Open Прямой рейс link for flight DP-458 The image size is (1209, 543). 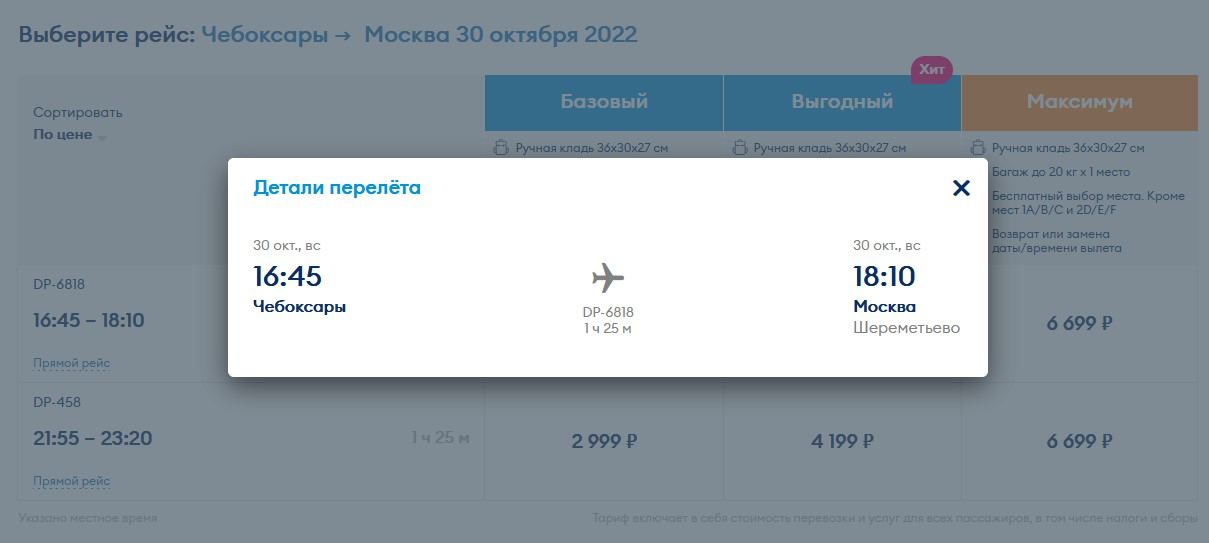click(71, 481)
